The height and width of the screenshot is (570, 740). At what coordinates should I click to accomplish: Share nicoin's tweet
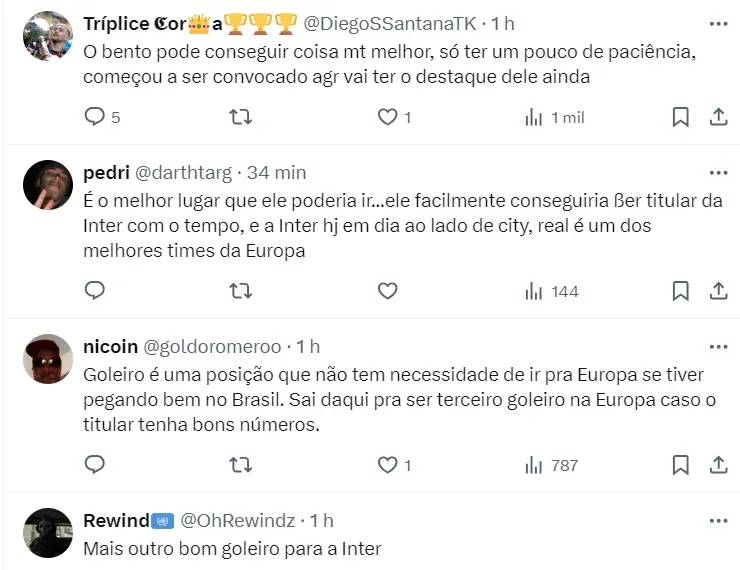pyautogui.click(x=718, y=465)
